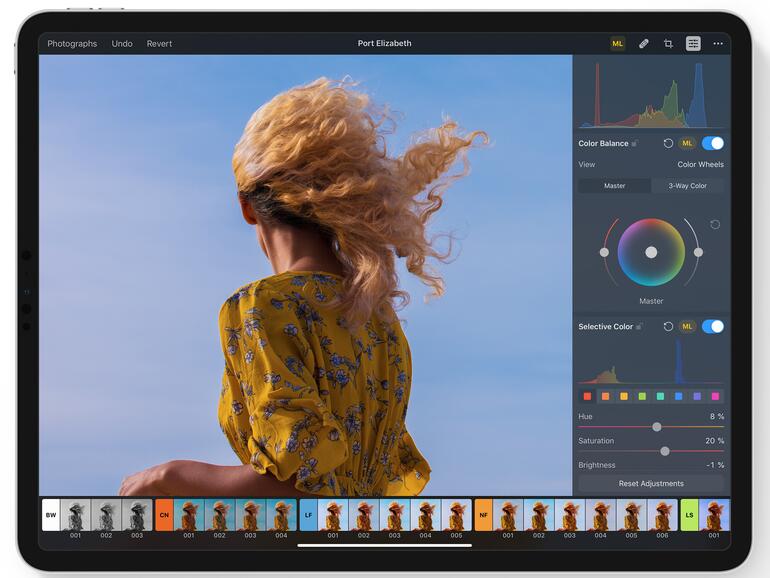
Task: Reset the Color Balance adjustment
Action: point(668,143)
